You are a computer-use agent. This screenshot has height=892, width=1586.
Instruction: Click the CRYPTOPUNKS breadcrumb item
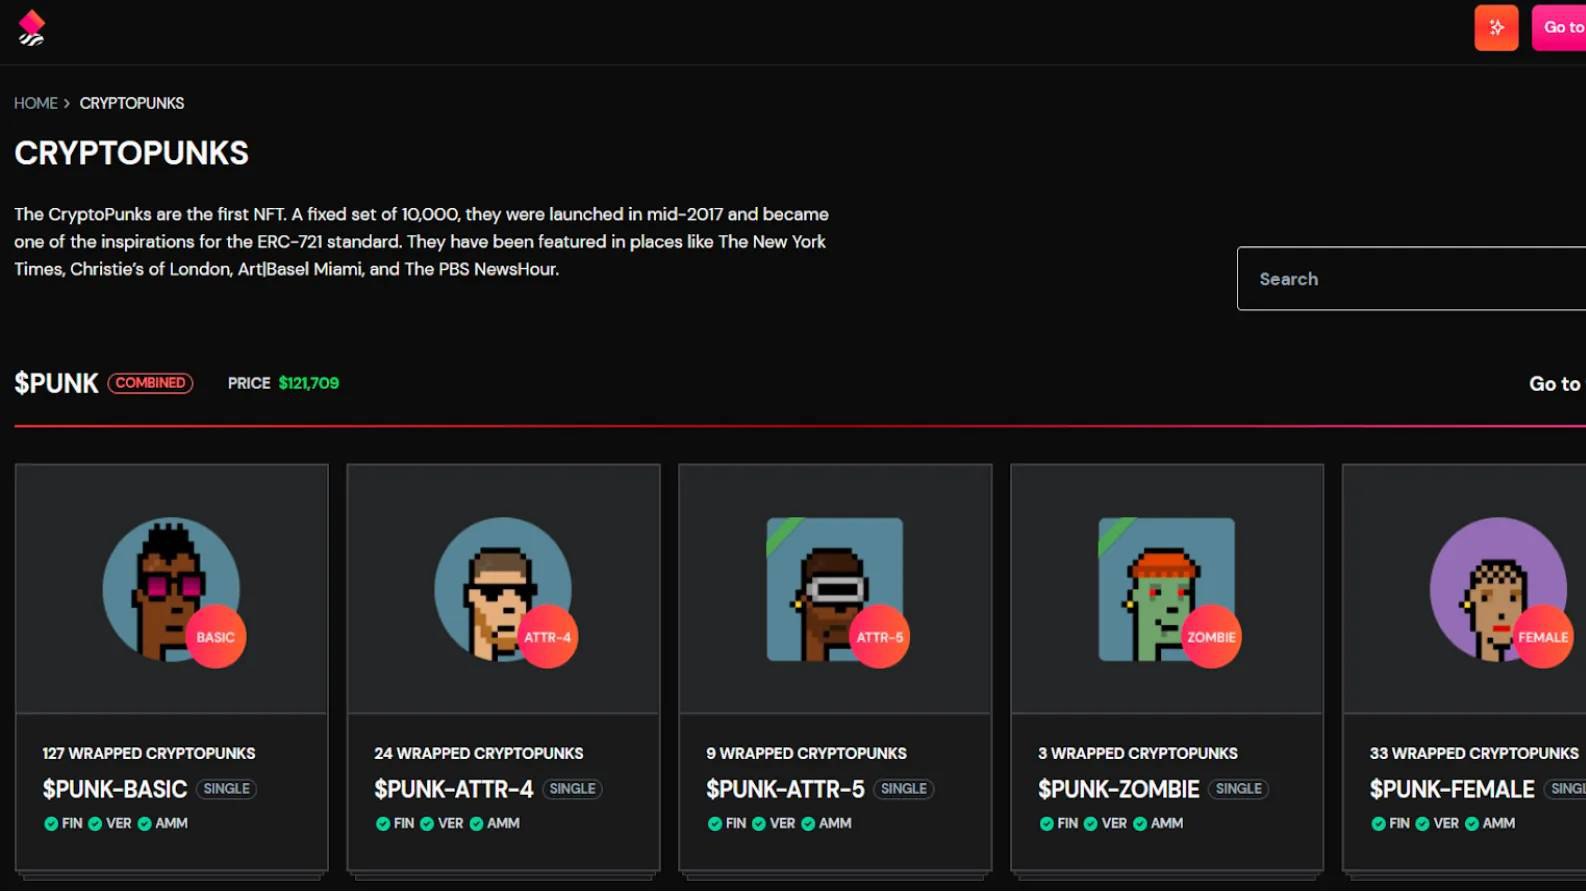[132, 103]
